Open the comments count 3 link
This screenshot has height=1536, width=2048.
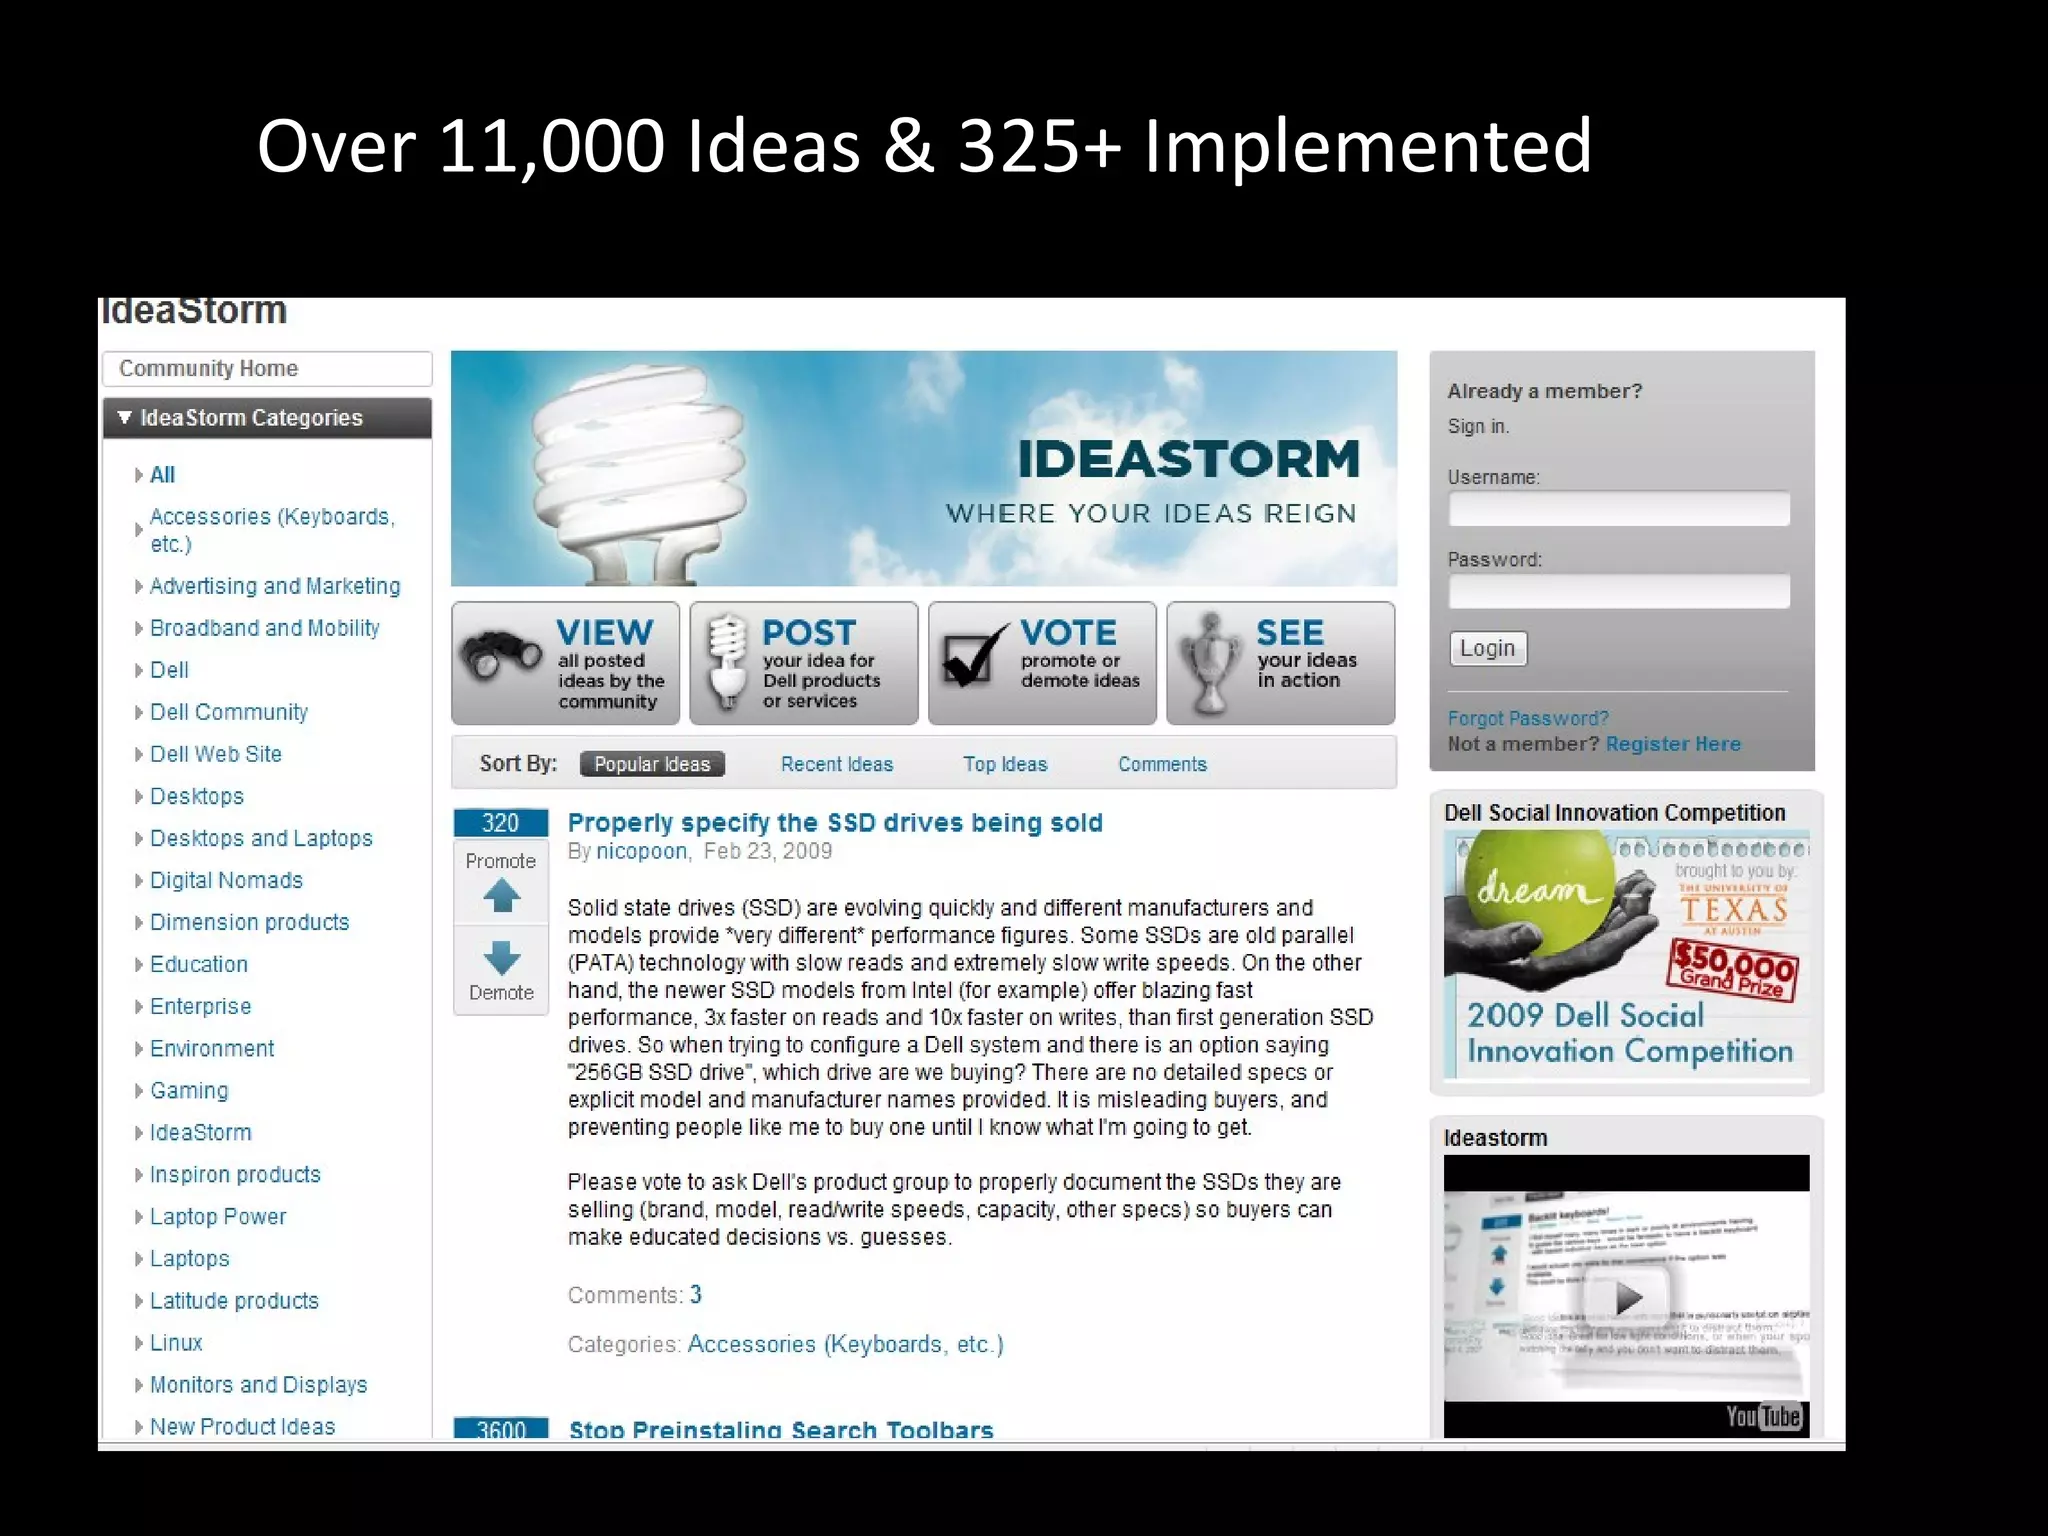[x=696, y=1295]
